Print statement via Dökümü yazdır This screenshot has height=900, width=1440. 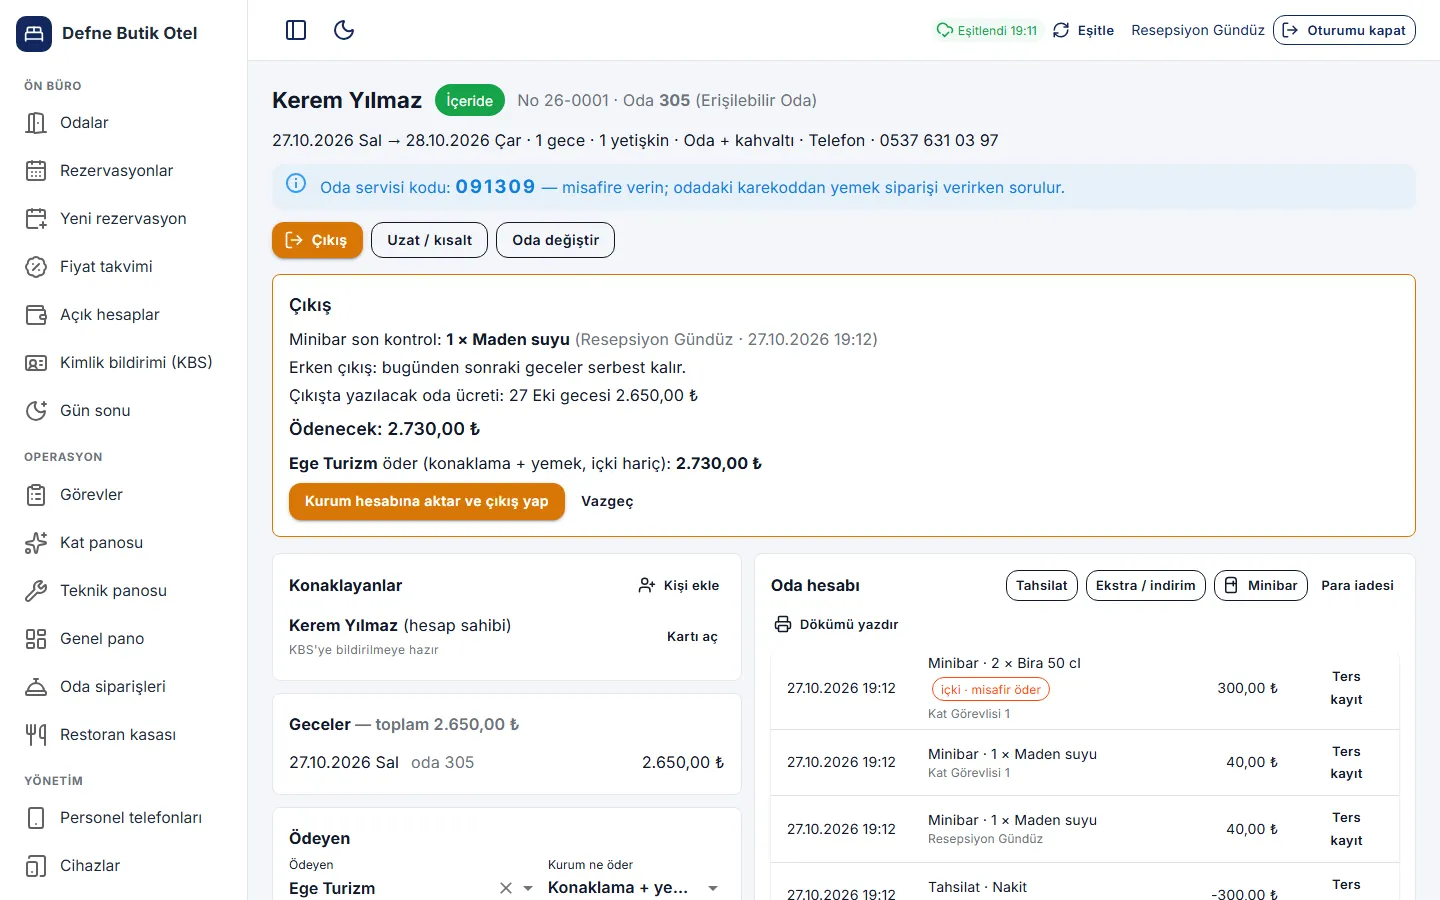tap(837, 625)
